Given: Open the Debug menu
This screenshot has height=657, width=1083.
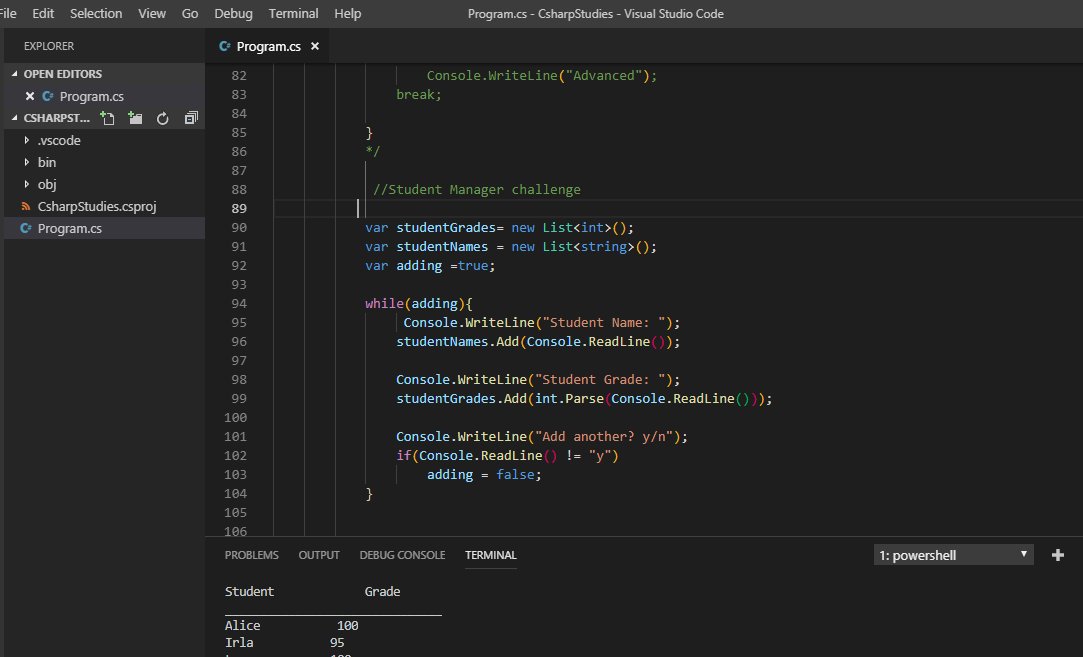Looking at the screenshot, I should tap(233, 13).
